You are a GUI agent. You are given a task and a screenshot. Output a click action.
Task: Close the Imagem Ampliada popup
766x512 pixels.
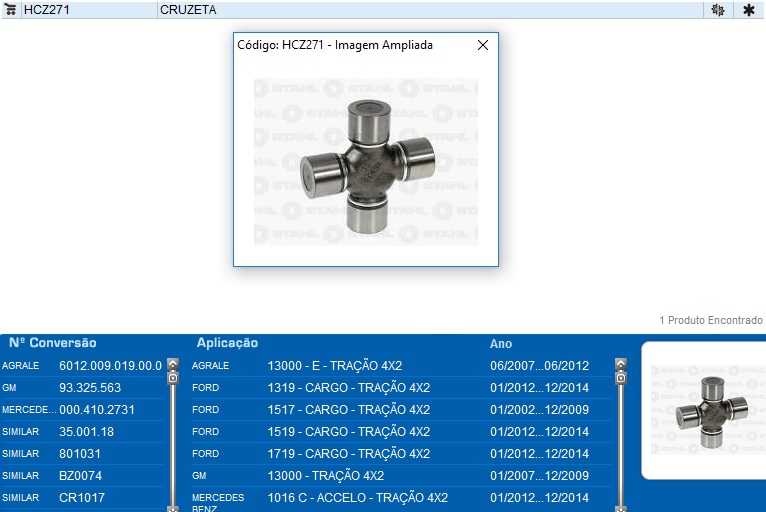pos(483,45)
